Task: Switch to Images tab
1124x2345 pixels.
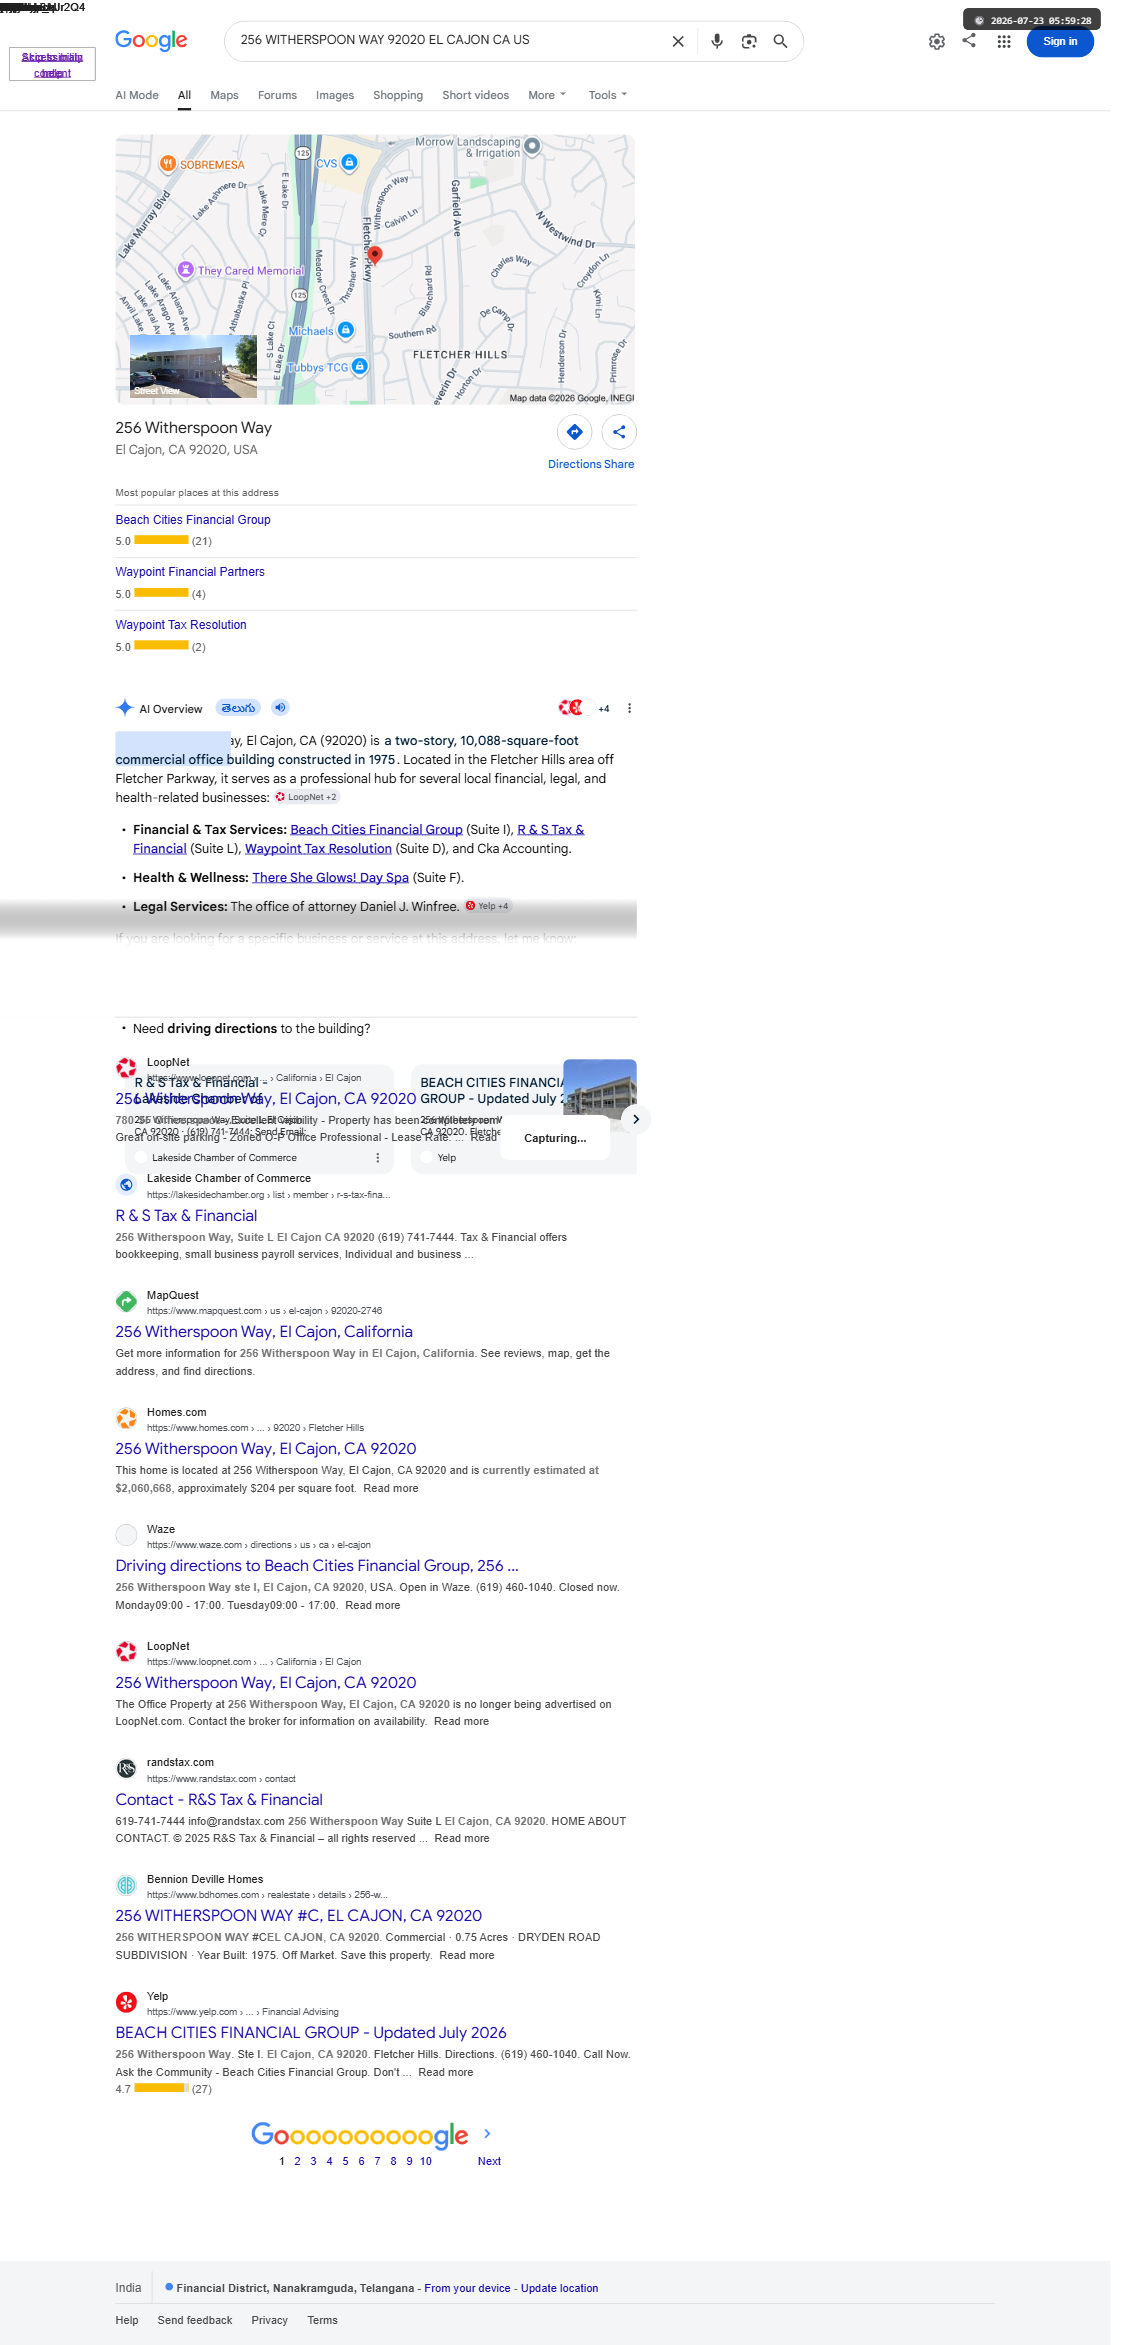Action: pos(335,95)
